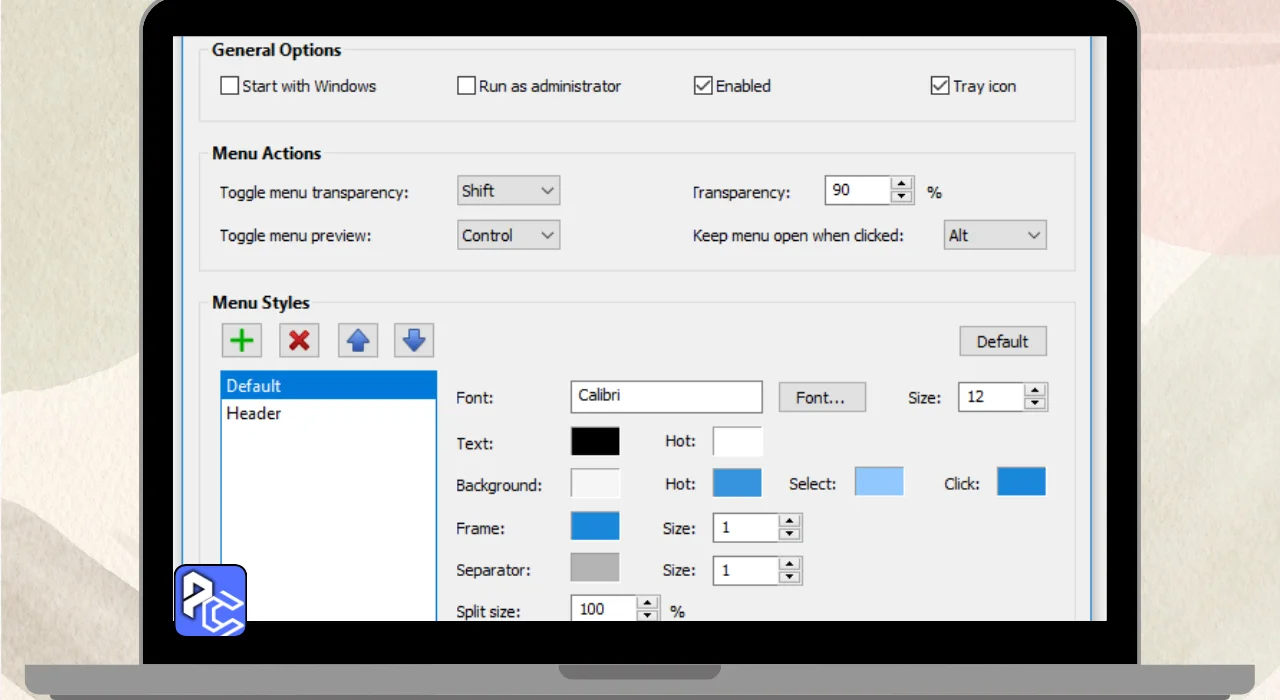Click the PC logo icon at bottom left

[210, 600]
